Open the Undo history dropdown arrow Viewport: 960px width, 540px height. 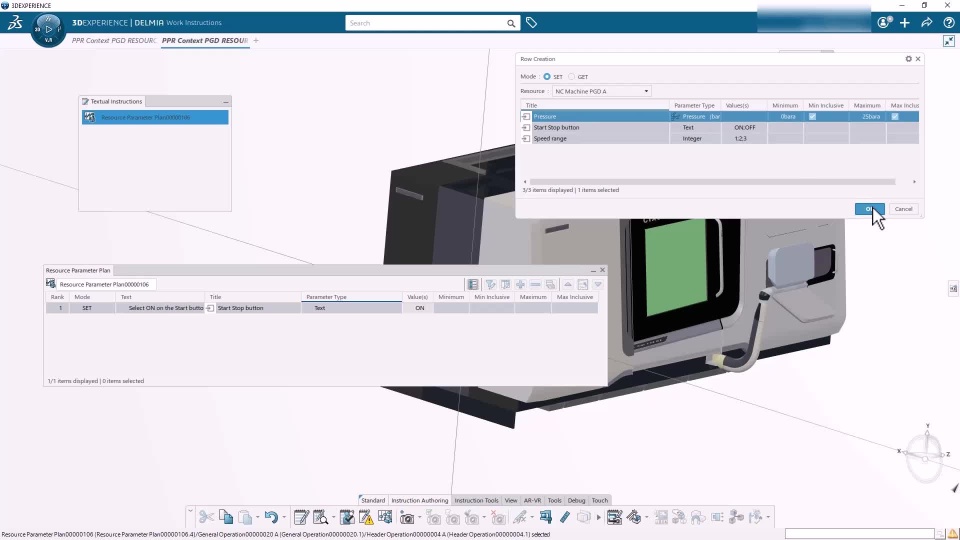tap(284, 517)
